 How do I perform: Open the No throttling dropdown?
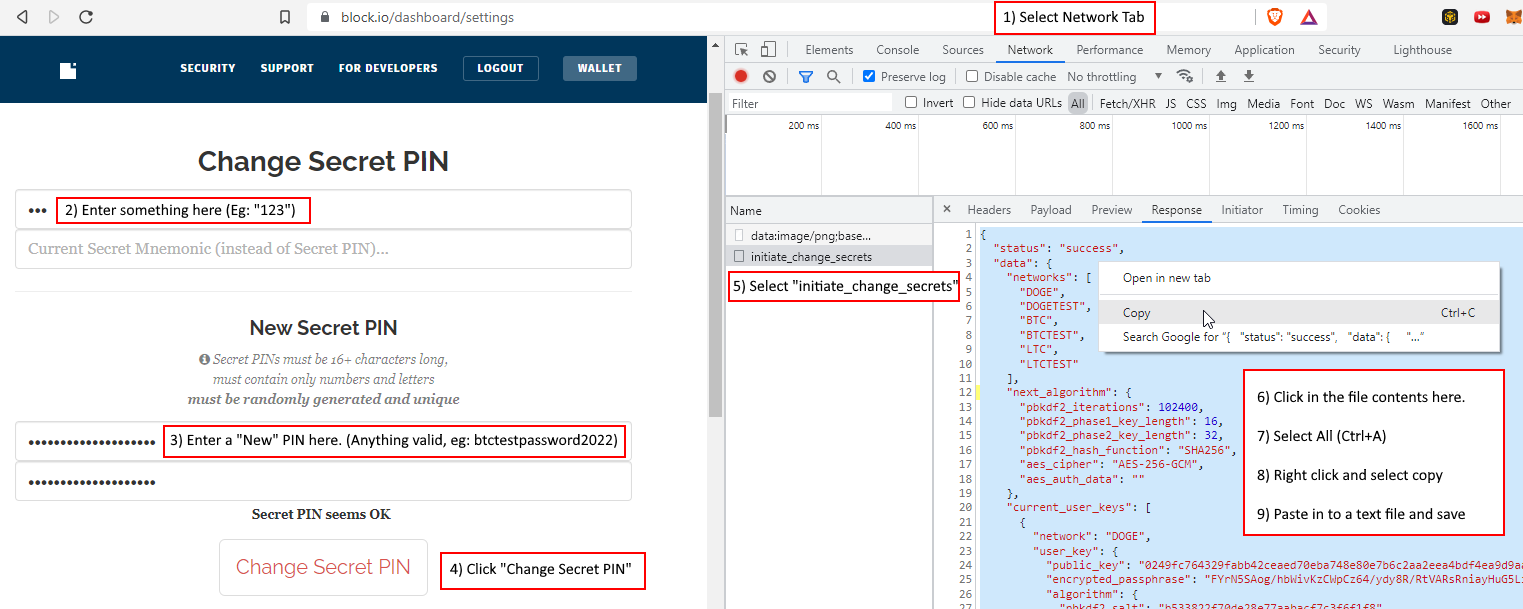pyautogui.click(x=1114, y=77)
